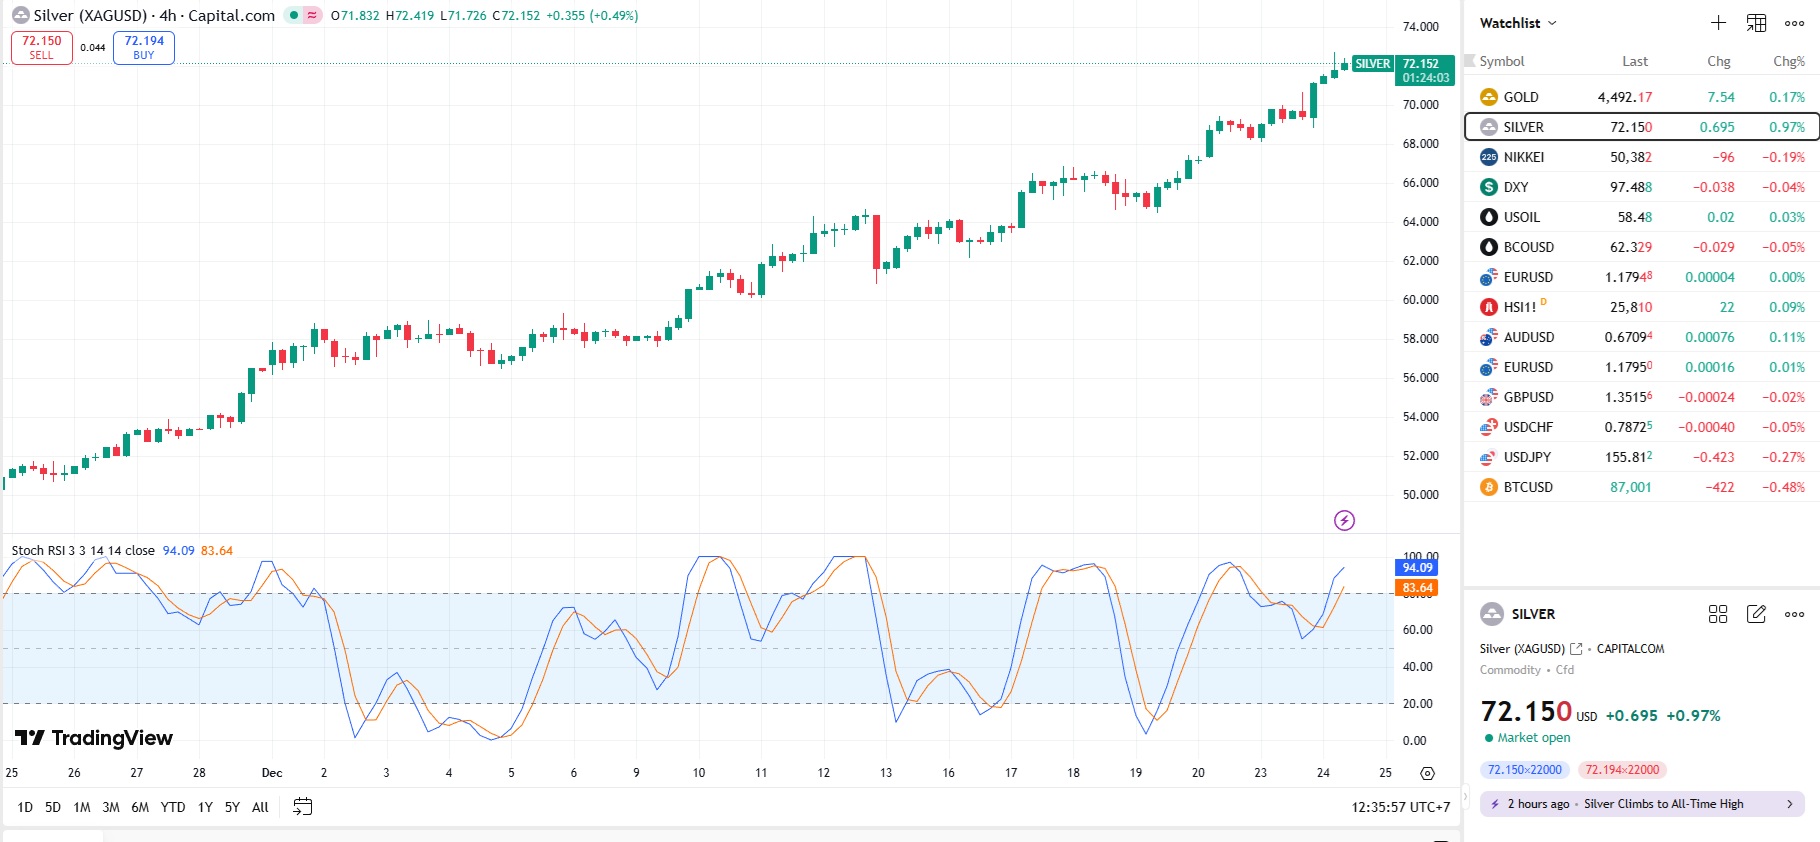Image resolution: width=1820 pixels, height=842 pixels.
Task: Sort watchlist by the Chg% column header
Action: [x=1788, y=61]
